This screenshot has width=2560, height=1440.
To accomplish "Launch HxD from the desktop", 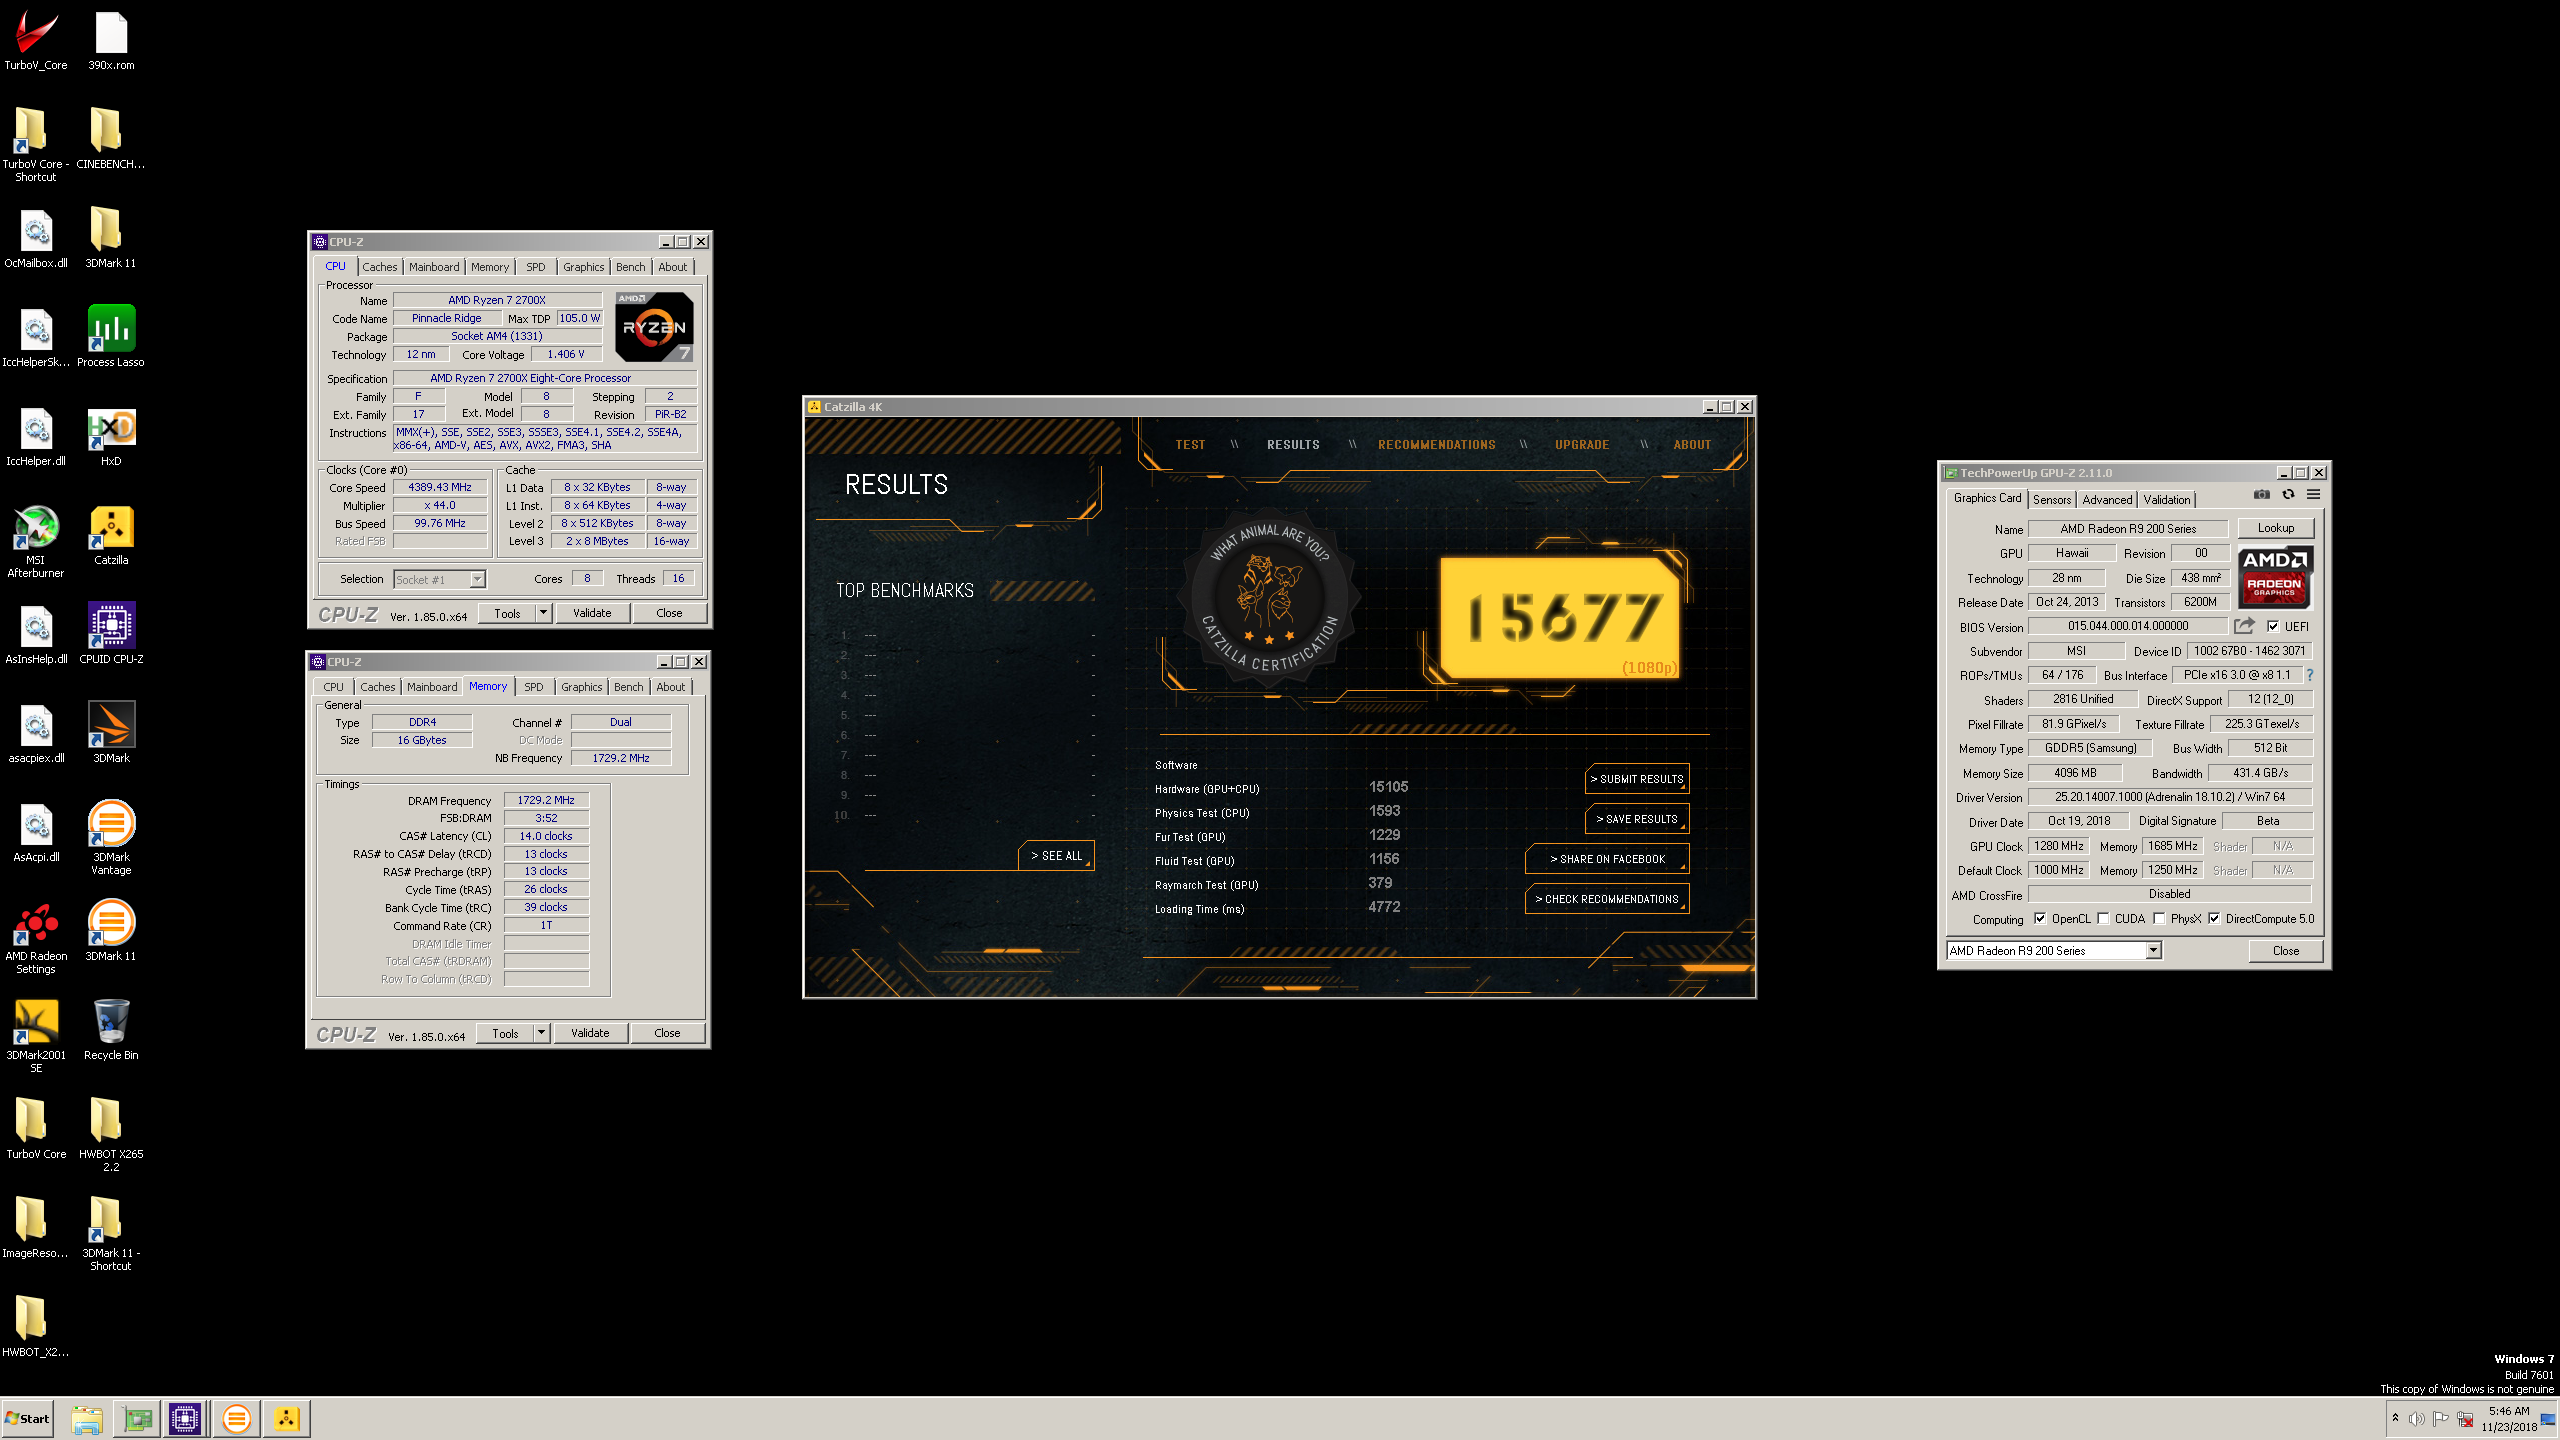I will [111, 436].
